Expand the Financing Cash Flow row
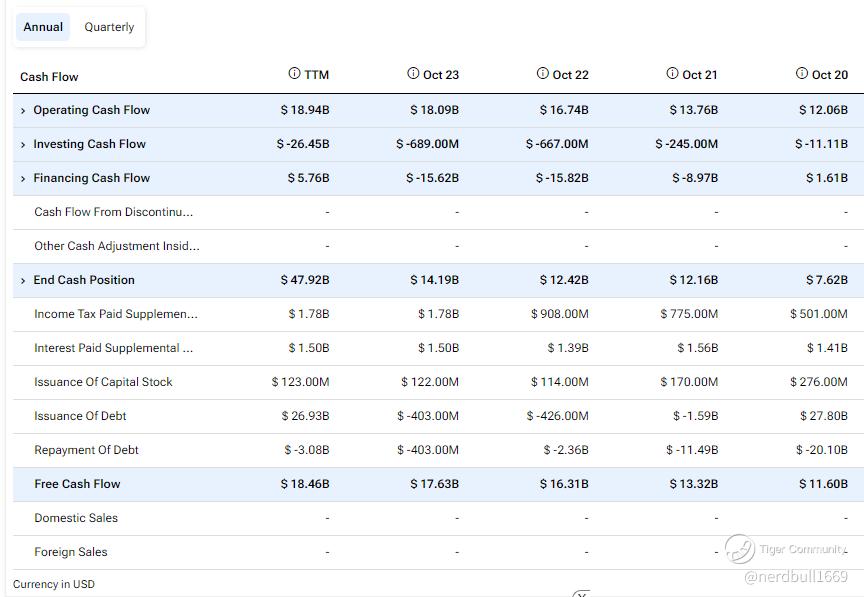Viewport: 864px width, 597px height. [23, 179]
